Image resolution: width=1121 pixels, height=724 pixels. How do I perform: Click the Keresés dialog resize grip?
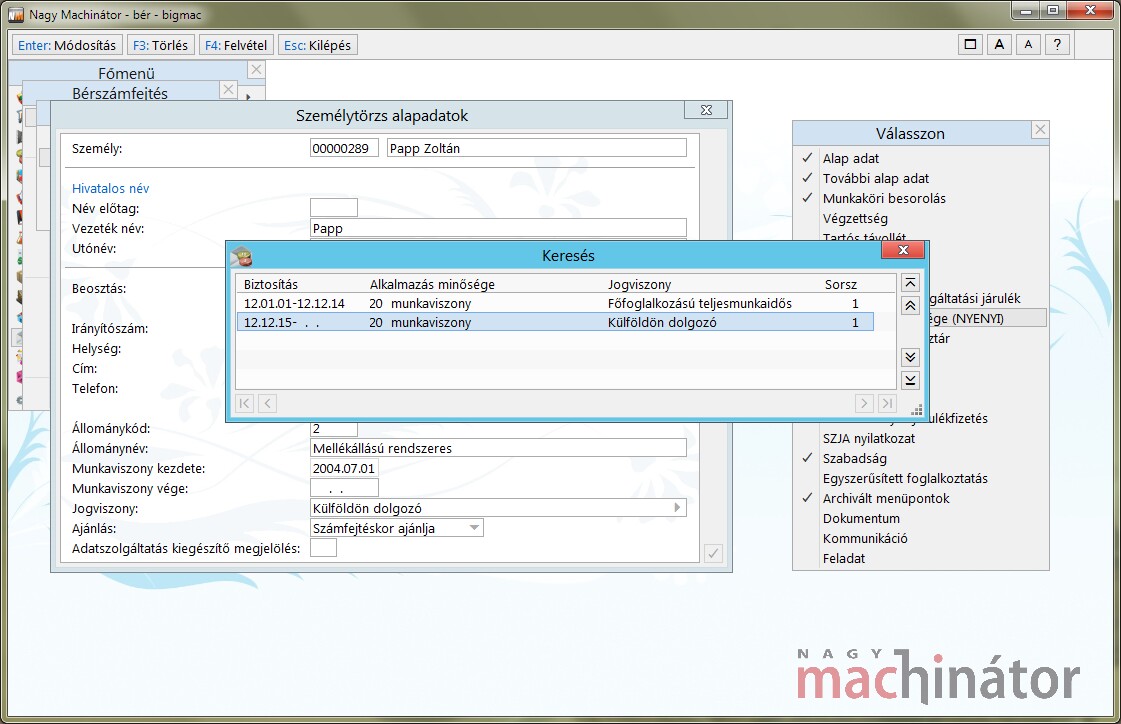(916, 410)
